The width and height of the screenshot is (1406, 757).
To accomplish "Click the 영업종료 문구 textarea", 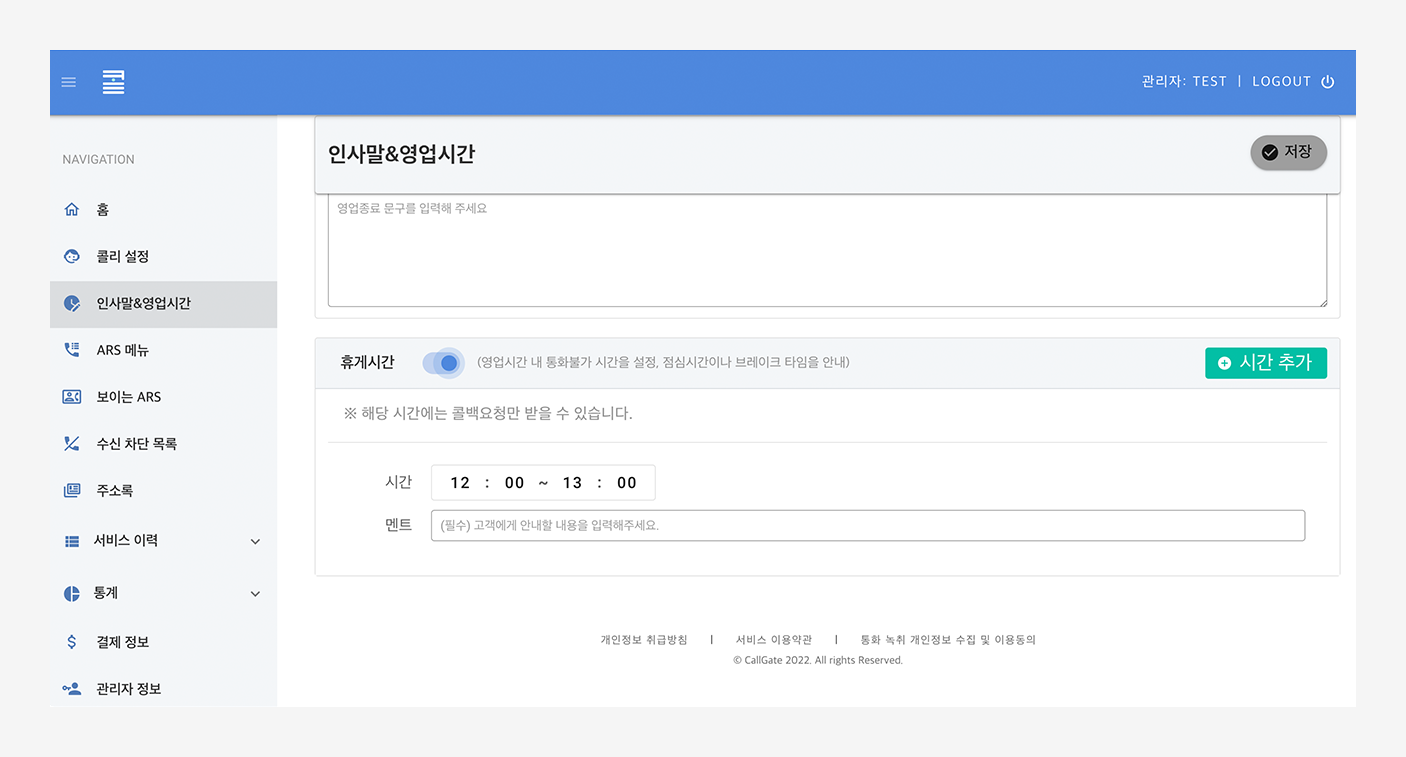I will tap(827, 251).
